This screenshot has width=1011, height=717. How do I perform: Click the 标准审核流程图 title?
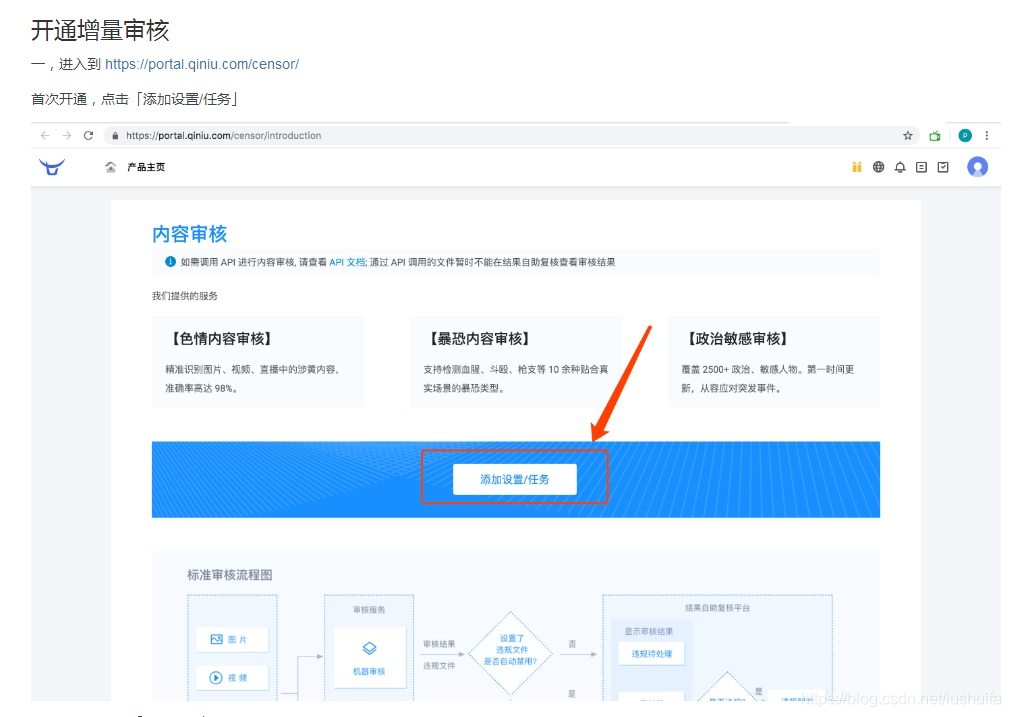pos(230,575)
